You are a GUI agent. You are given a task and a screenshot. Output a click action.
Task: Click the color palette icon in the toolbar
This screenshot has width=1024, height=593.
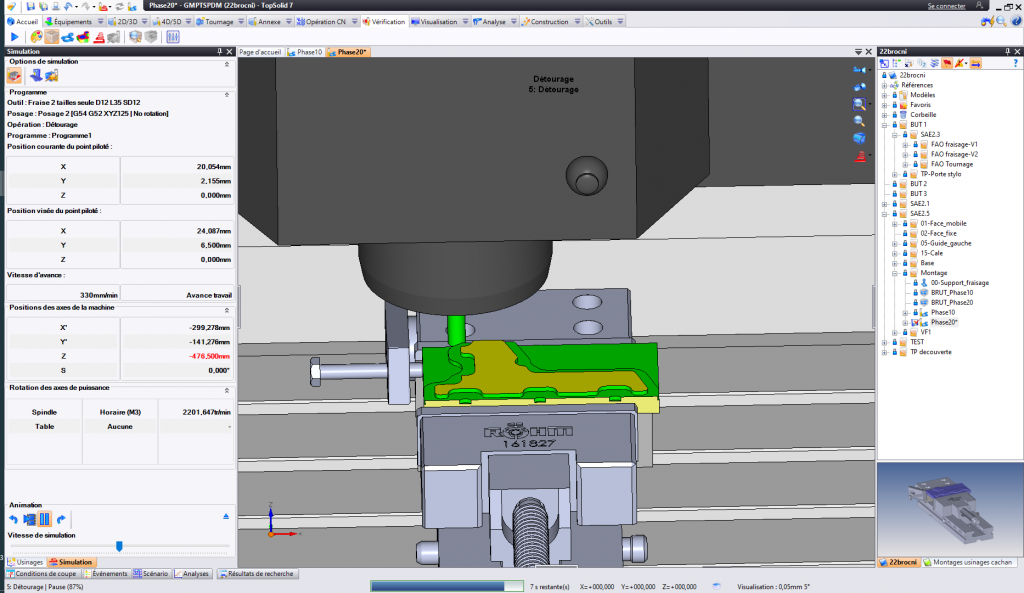36,37
